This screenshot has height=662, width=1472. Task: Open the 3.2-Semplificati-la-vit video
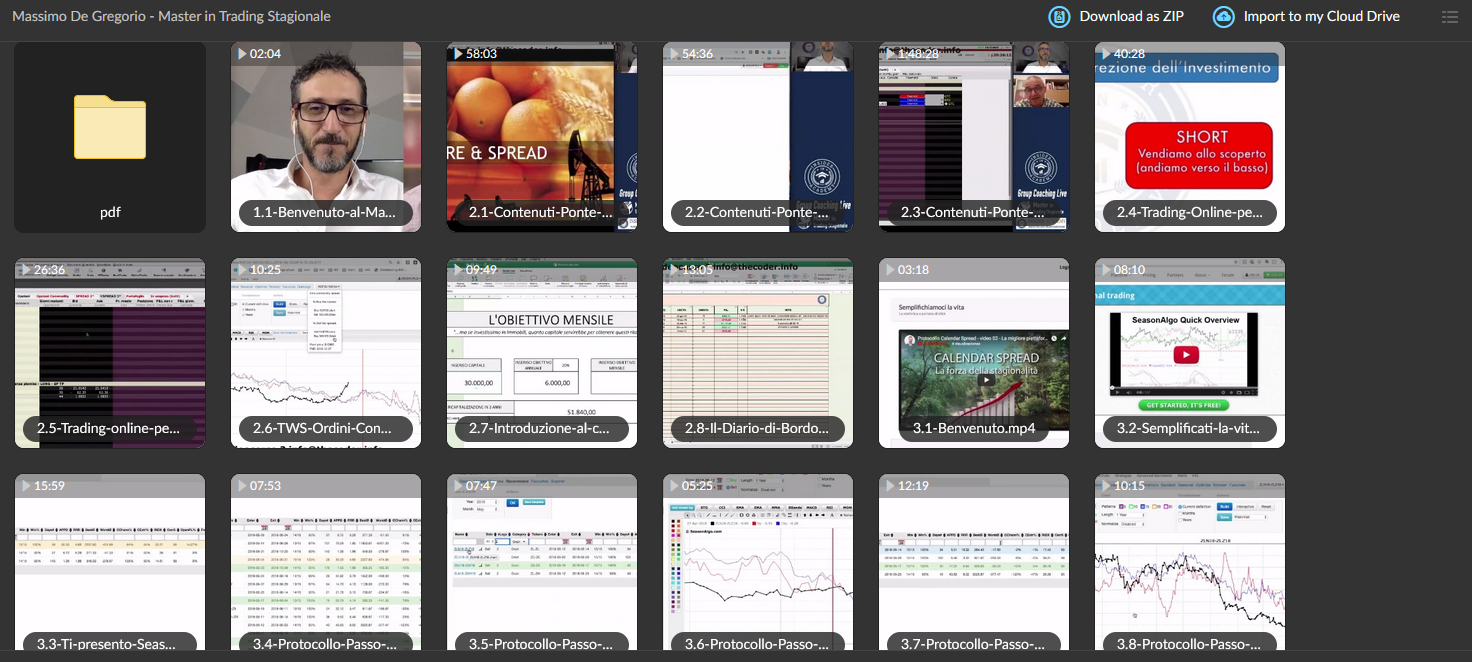[1190, 353]
